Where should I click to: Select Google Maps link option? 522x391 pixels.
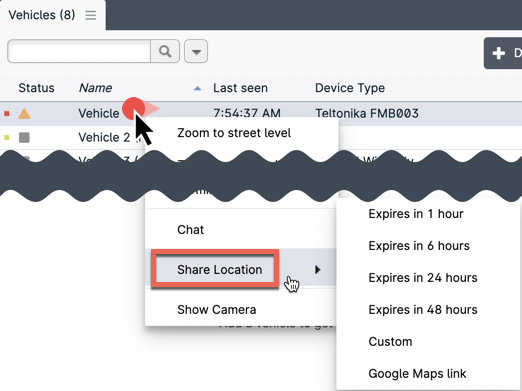(417, 374)
